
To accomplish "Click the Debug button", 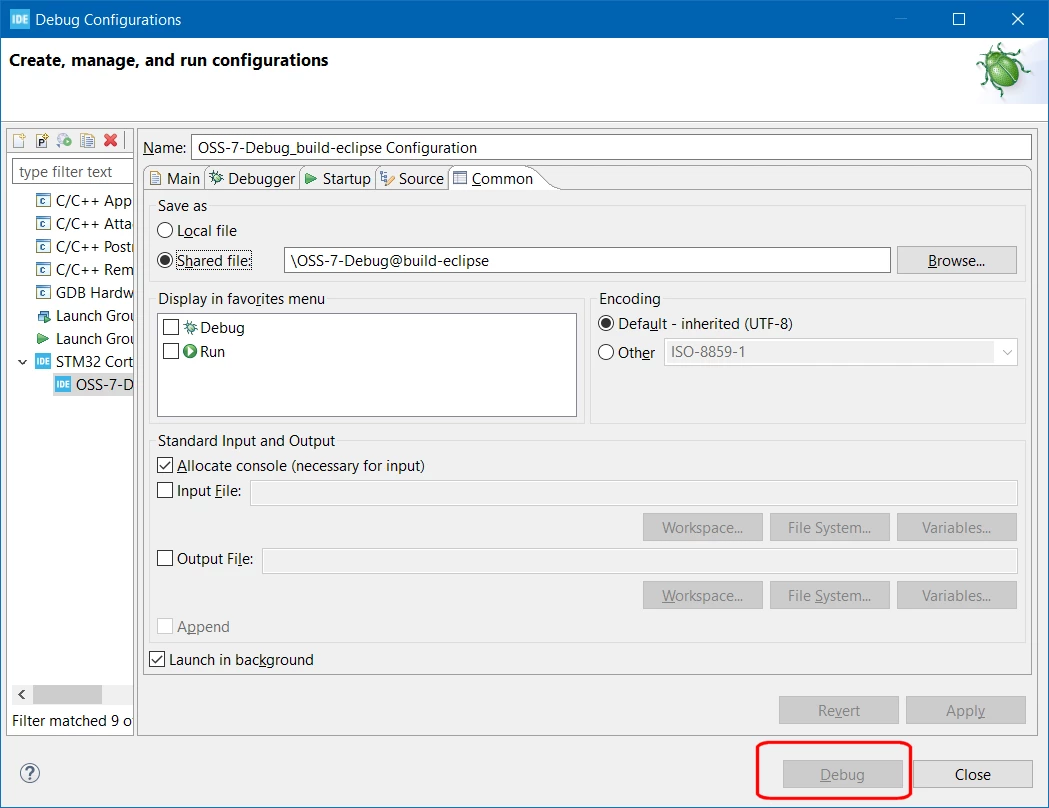I will (x=842, y=774).
